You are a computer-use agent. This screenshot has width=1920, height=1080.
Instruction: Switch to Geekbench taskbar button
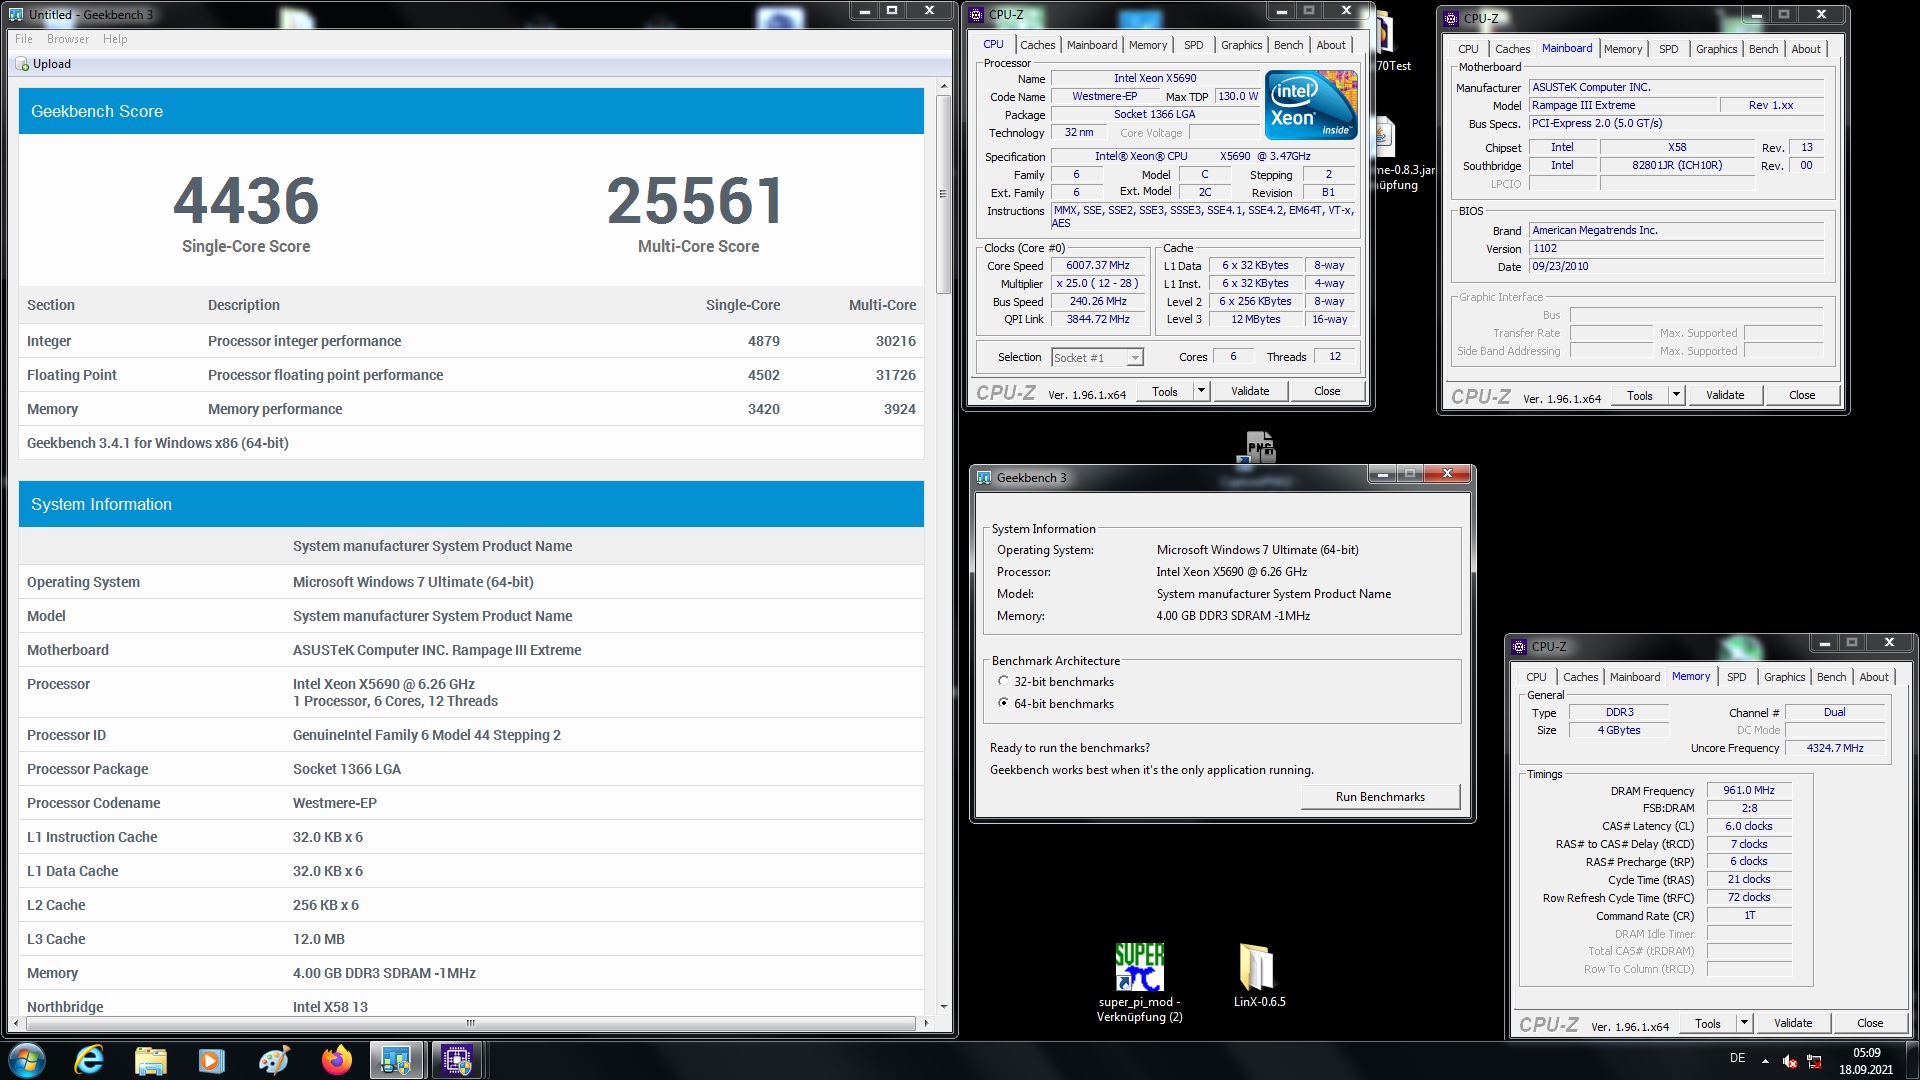397,1060
